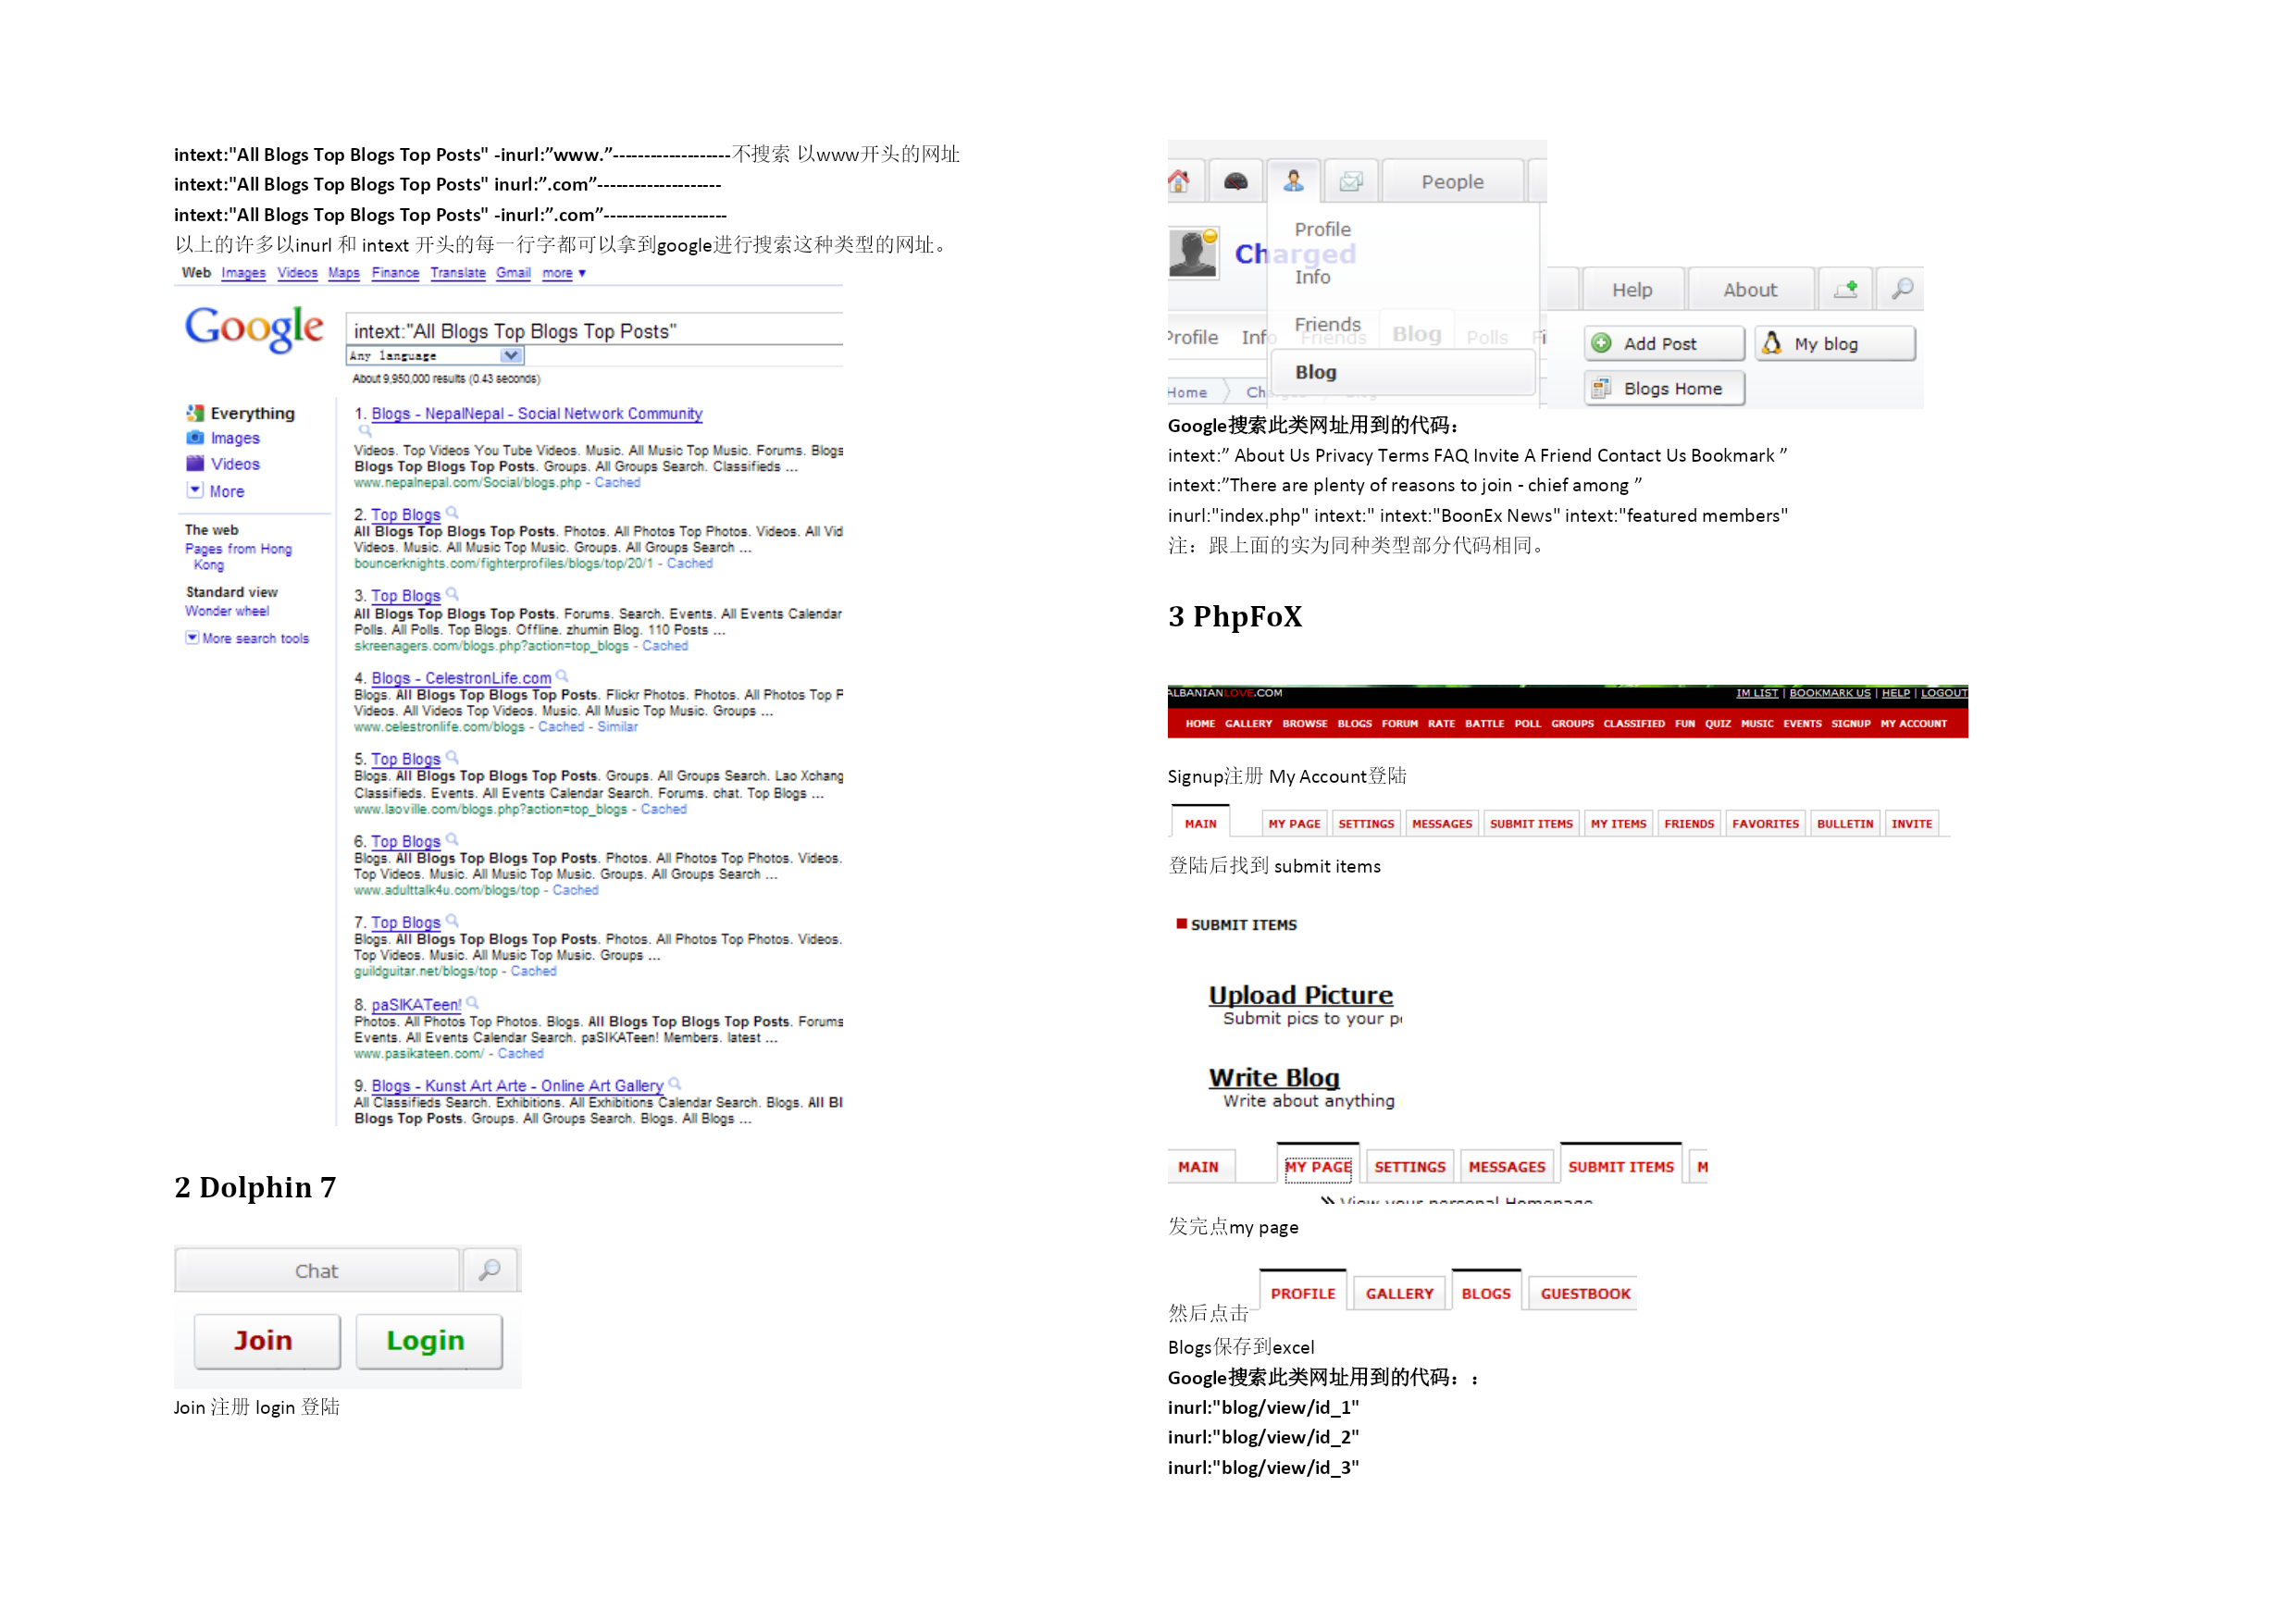
Task: Click the Write Blog link
Action: click(x=1274, y=1076)
